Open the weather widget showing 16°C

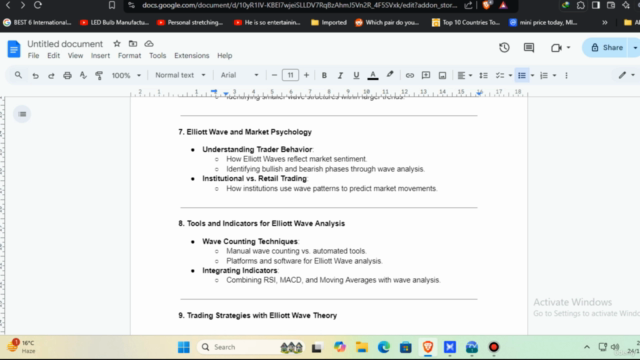click(x=21, y=347)
